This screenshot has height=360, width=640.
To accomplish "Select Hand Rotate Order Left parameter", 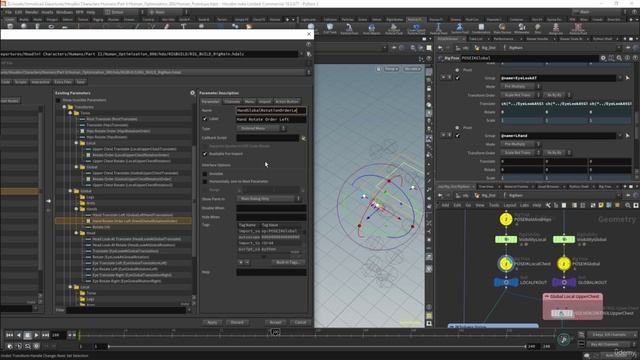I will [123, 221].
